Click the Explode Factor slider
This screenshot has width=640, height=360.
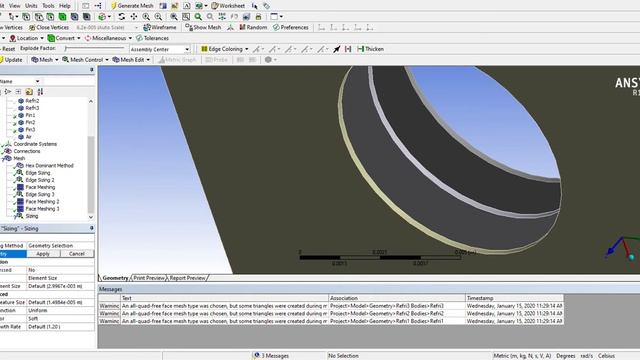click(x=94, y=49)
